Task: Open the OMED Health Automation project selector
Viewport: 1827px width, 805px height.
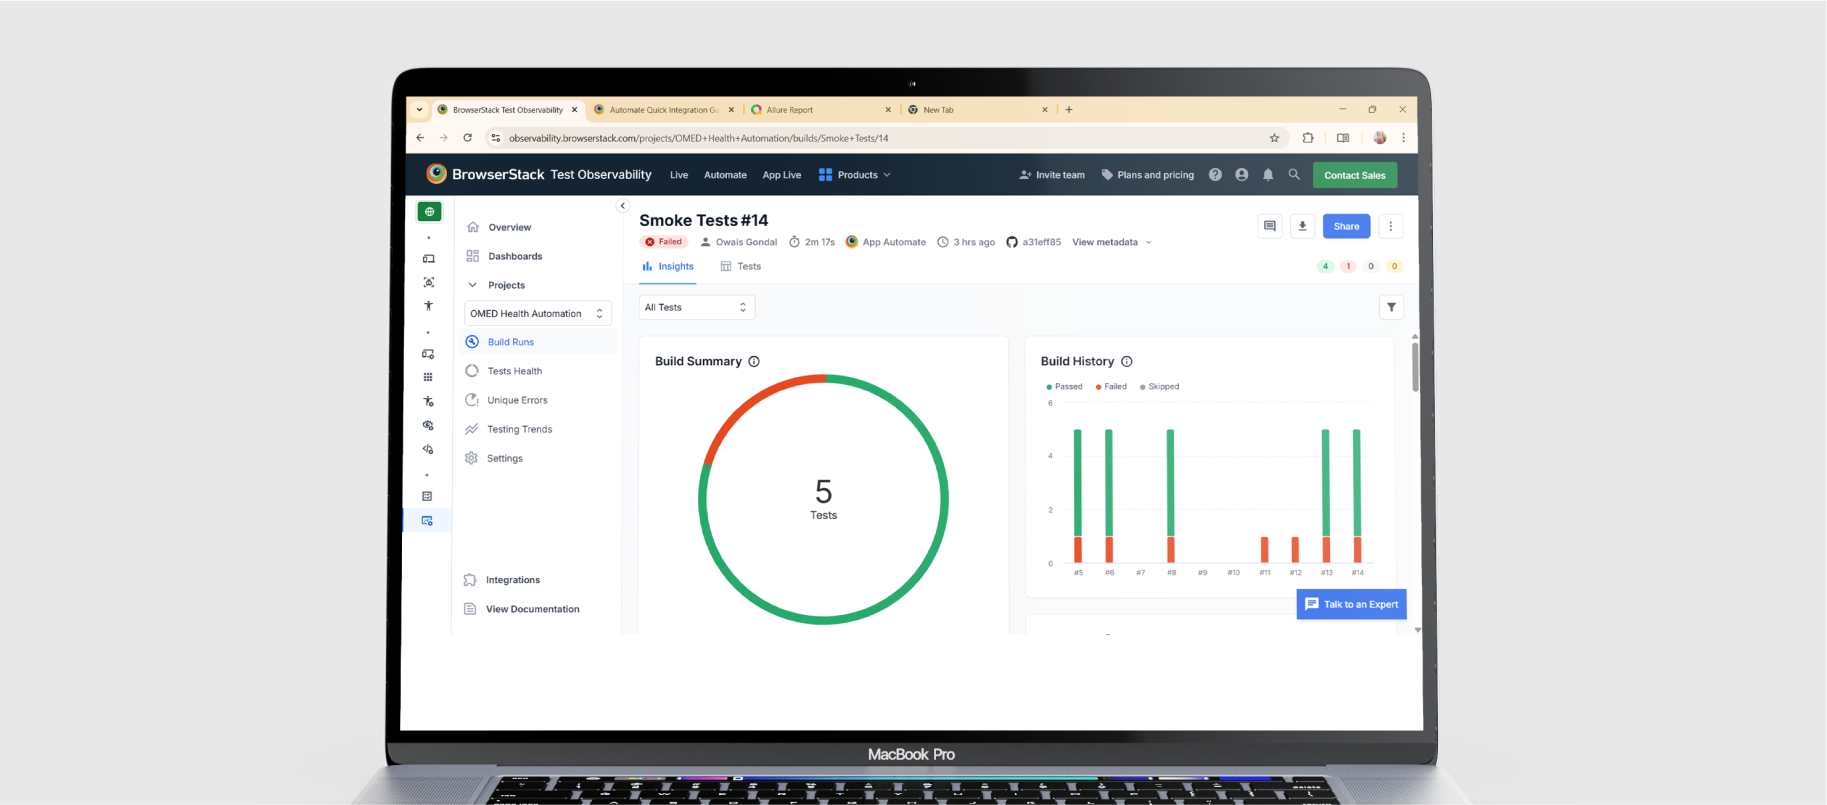Action: coord(537,314)
